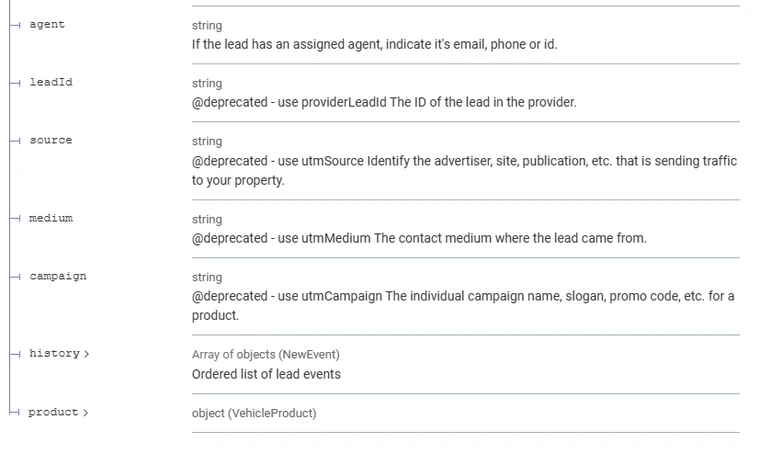Click the product property label
The image size is (760, 454).
[53, 412]
